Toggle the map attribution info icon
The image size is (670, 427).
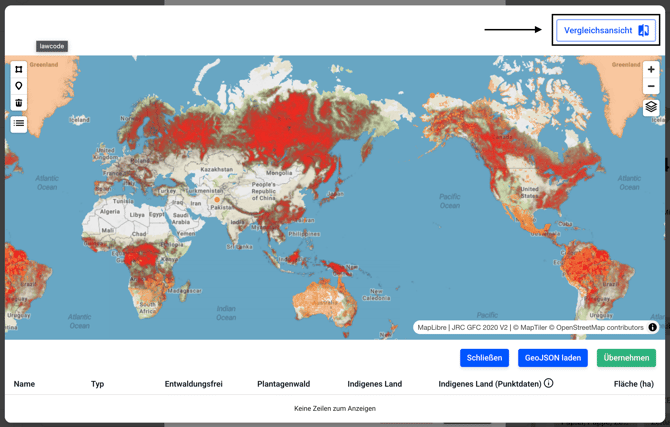pyautogui.click(x=653, y=327)
